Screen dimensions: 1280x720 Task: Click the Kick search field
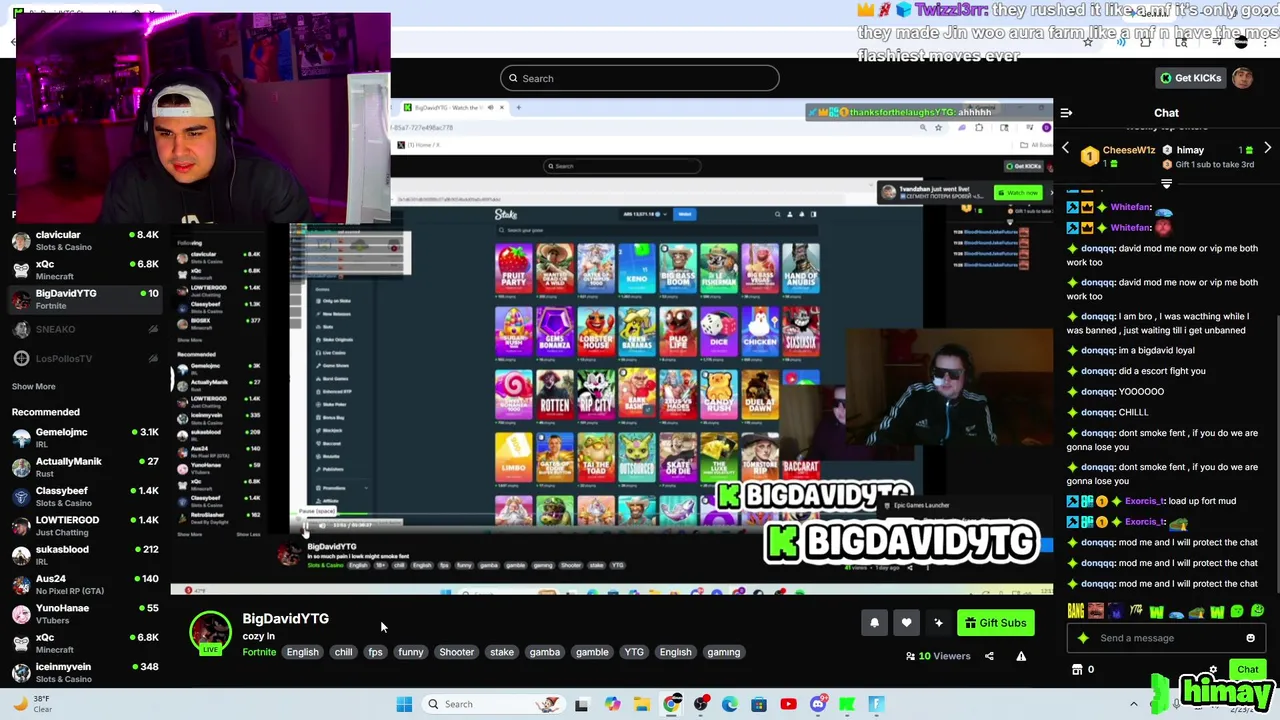point(640,78)
